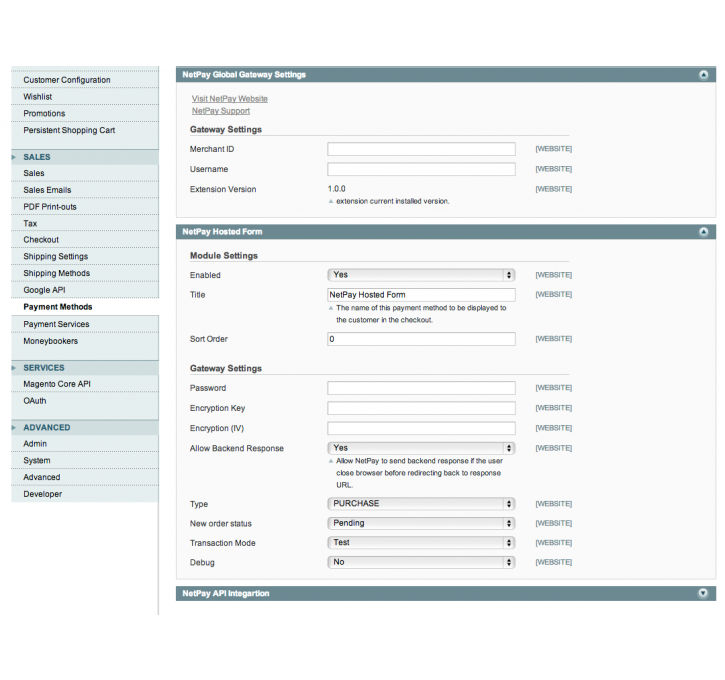Open the Enabled dropdown
The width and height of the screenshot is (725, 680).
(421, 275)
